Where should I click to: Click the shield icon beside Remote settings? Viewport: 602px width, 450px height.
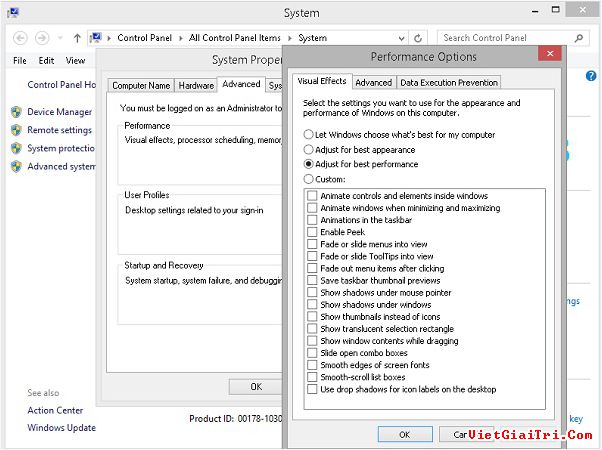(16, 130)
